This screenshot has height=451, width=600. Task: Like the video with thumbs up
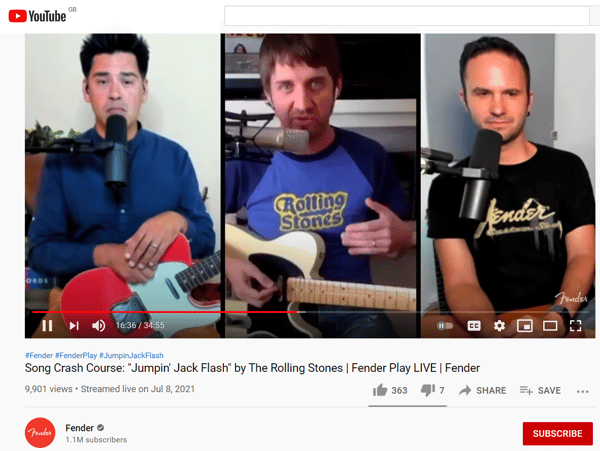(x=390, y=390)
